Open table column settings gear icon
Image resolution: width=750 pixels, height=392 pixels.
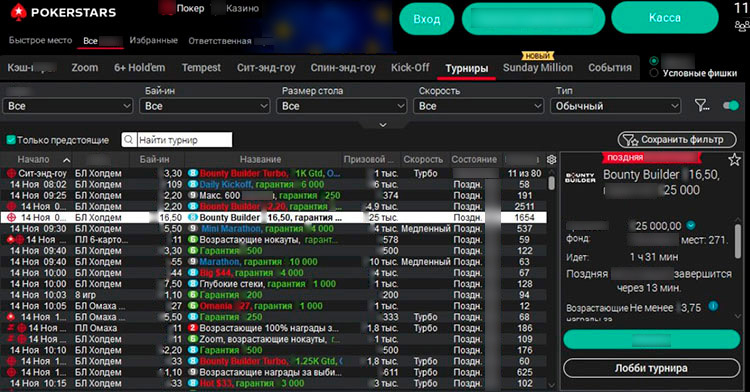click(x=551, y=160)
